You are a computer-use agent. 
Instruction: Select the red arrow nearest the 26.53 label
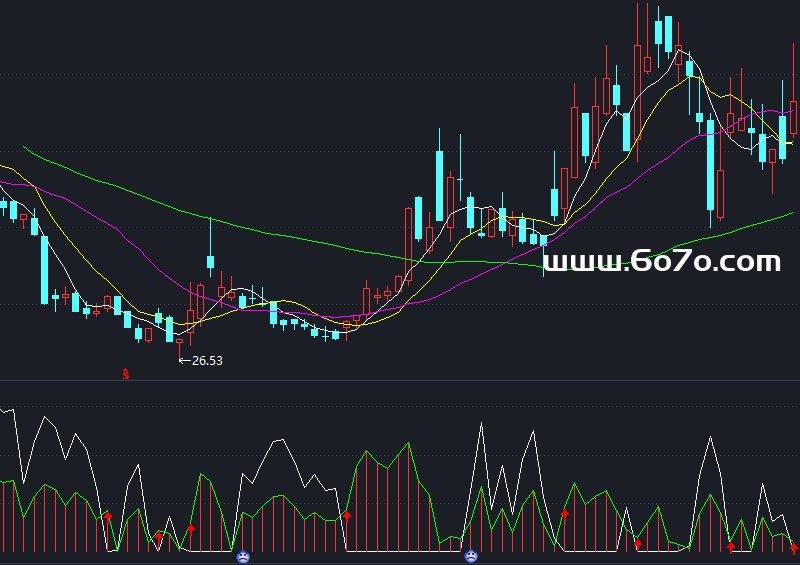pos(191,527)
